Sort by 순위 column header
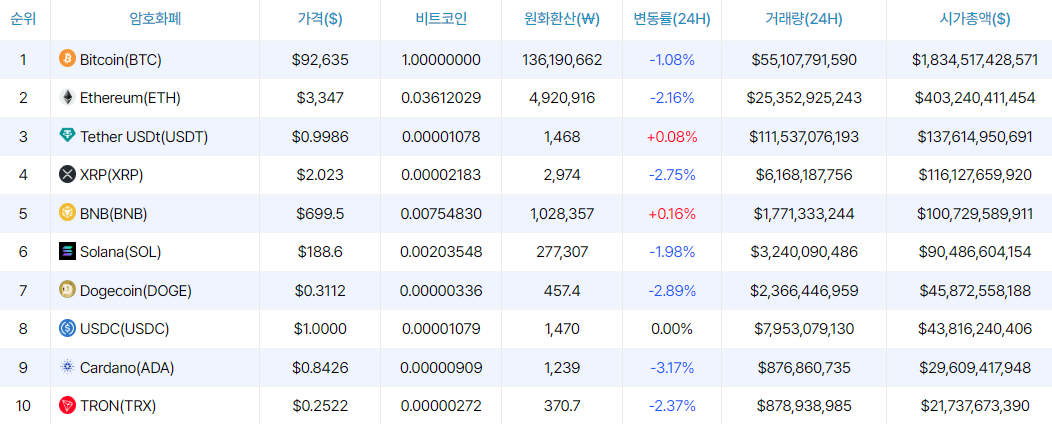The height and width of the screenshot is (424, 1052). tap(23, 19)
